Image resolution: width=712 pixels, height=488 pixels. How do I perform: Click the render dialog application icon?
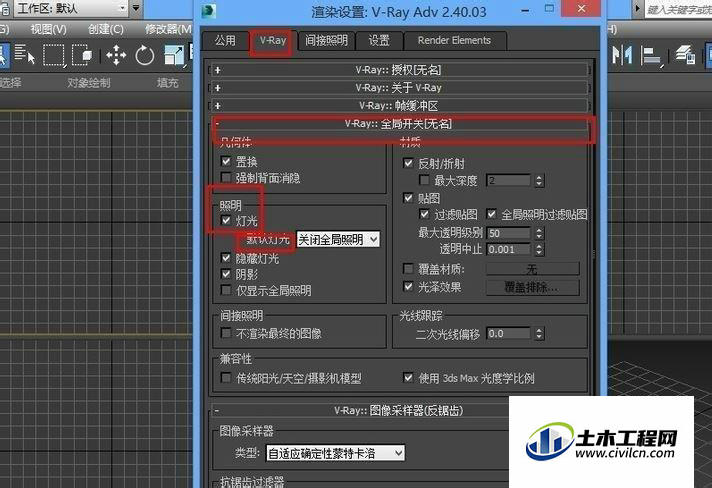tap(208, 10)
